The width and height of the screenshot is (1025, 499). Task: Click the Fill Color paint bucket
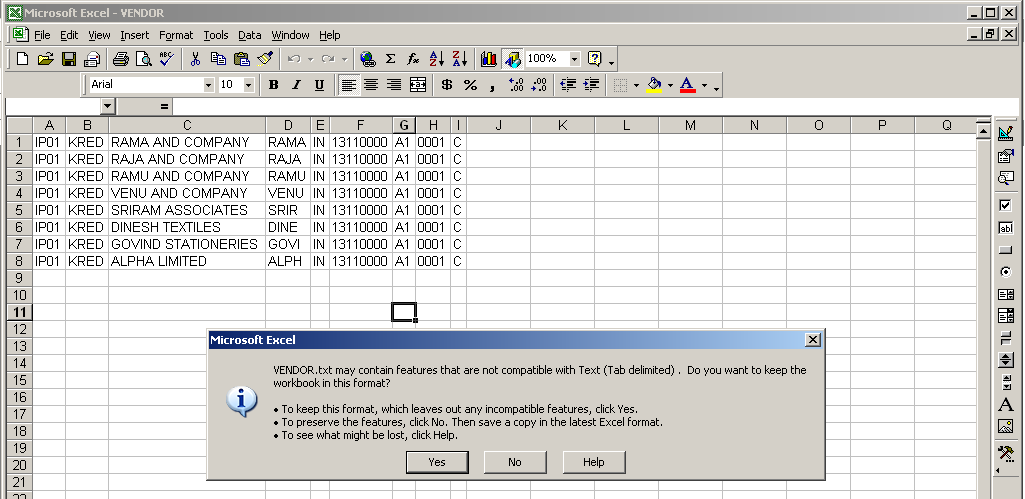(x=654, y=85)
